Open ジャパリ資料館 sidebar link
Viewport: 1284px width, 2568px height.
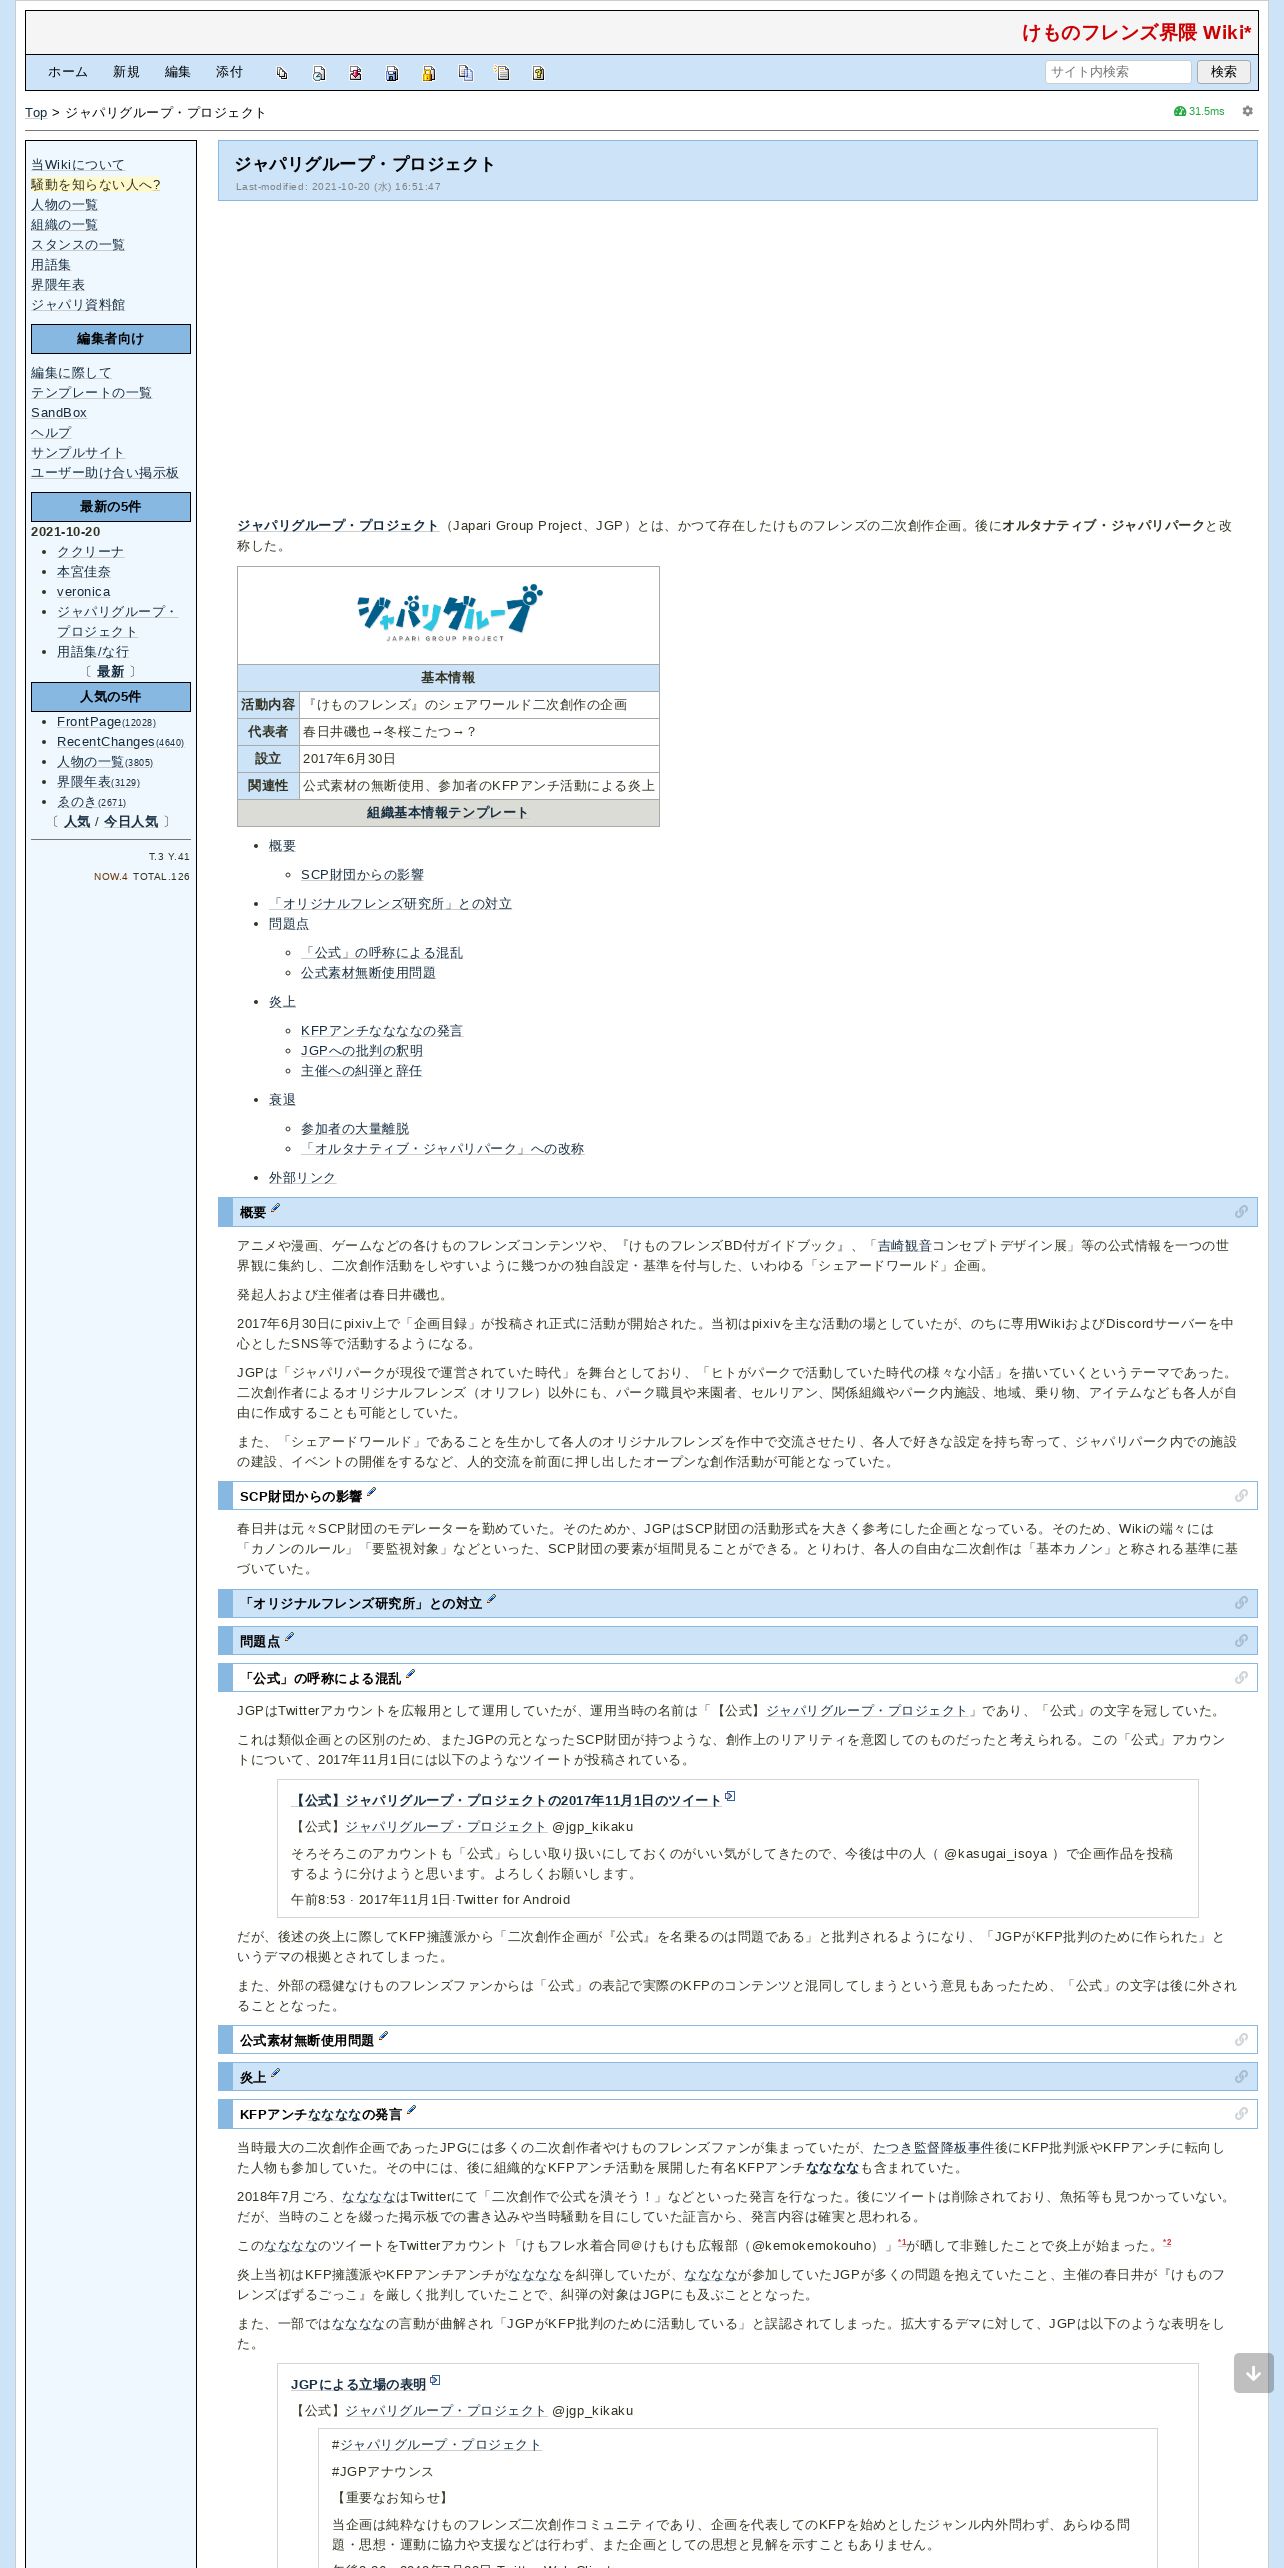click(x=78, y=305)
